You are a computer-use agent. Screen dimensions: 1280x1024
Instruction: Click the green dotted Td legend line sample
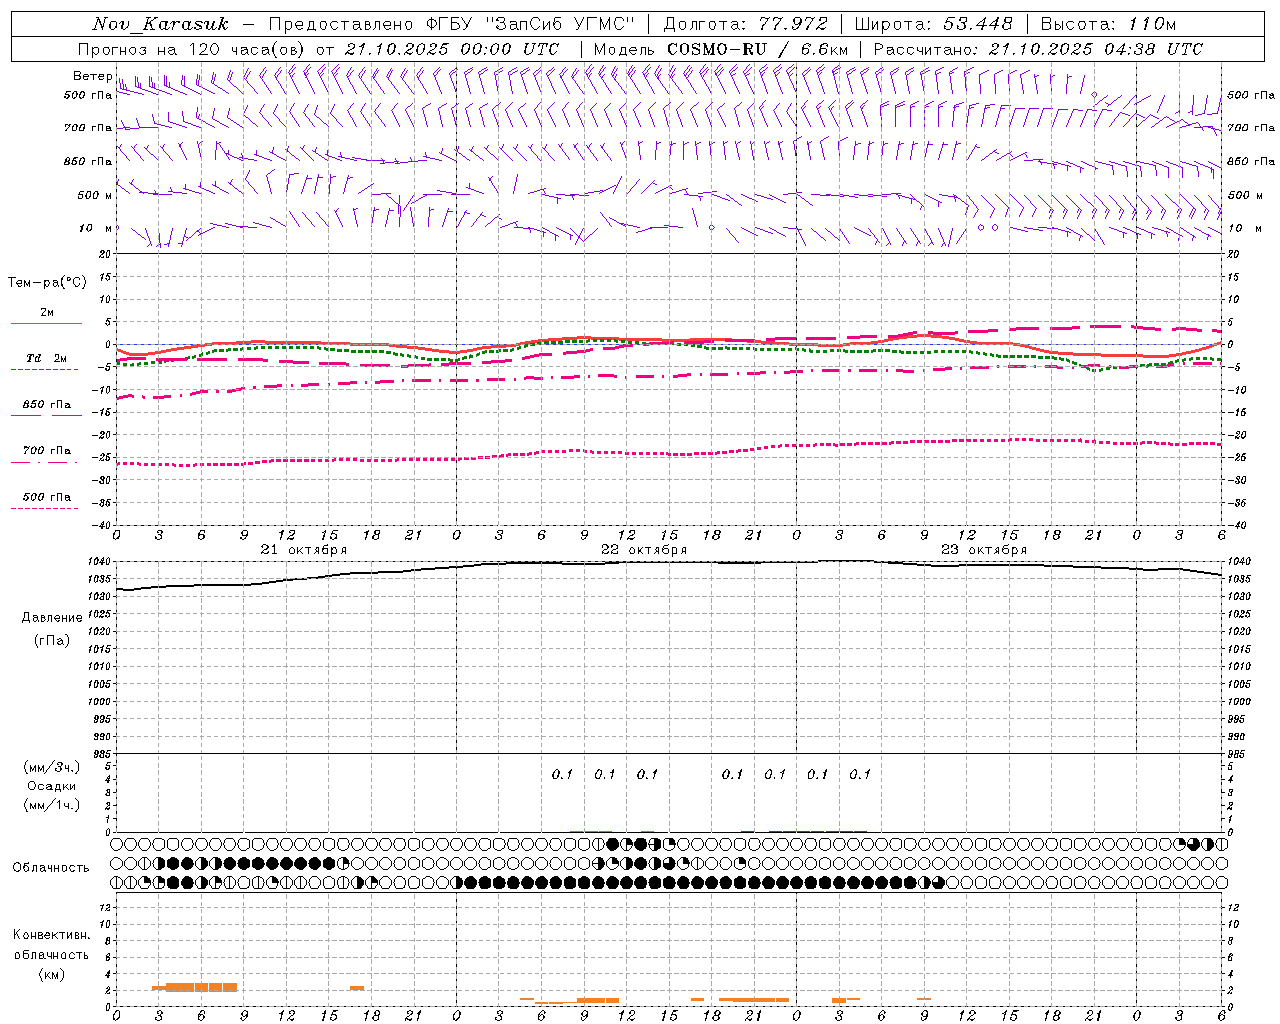pyautogui.click(x=44, y=369)
